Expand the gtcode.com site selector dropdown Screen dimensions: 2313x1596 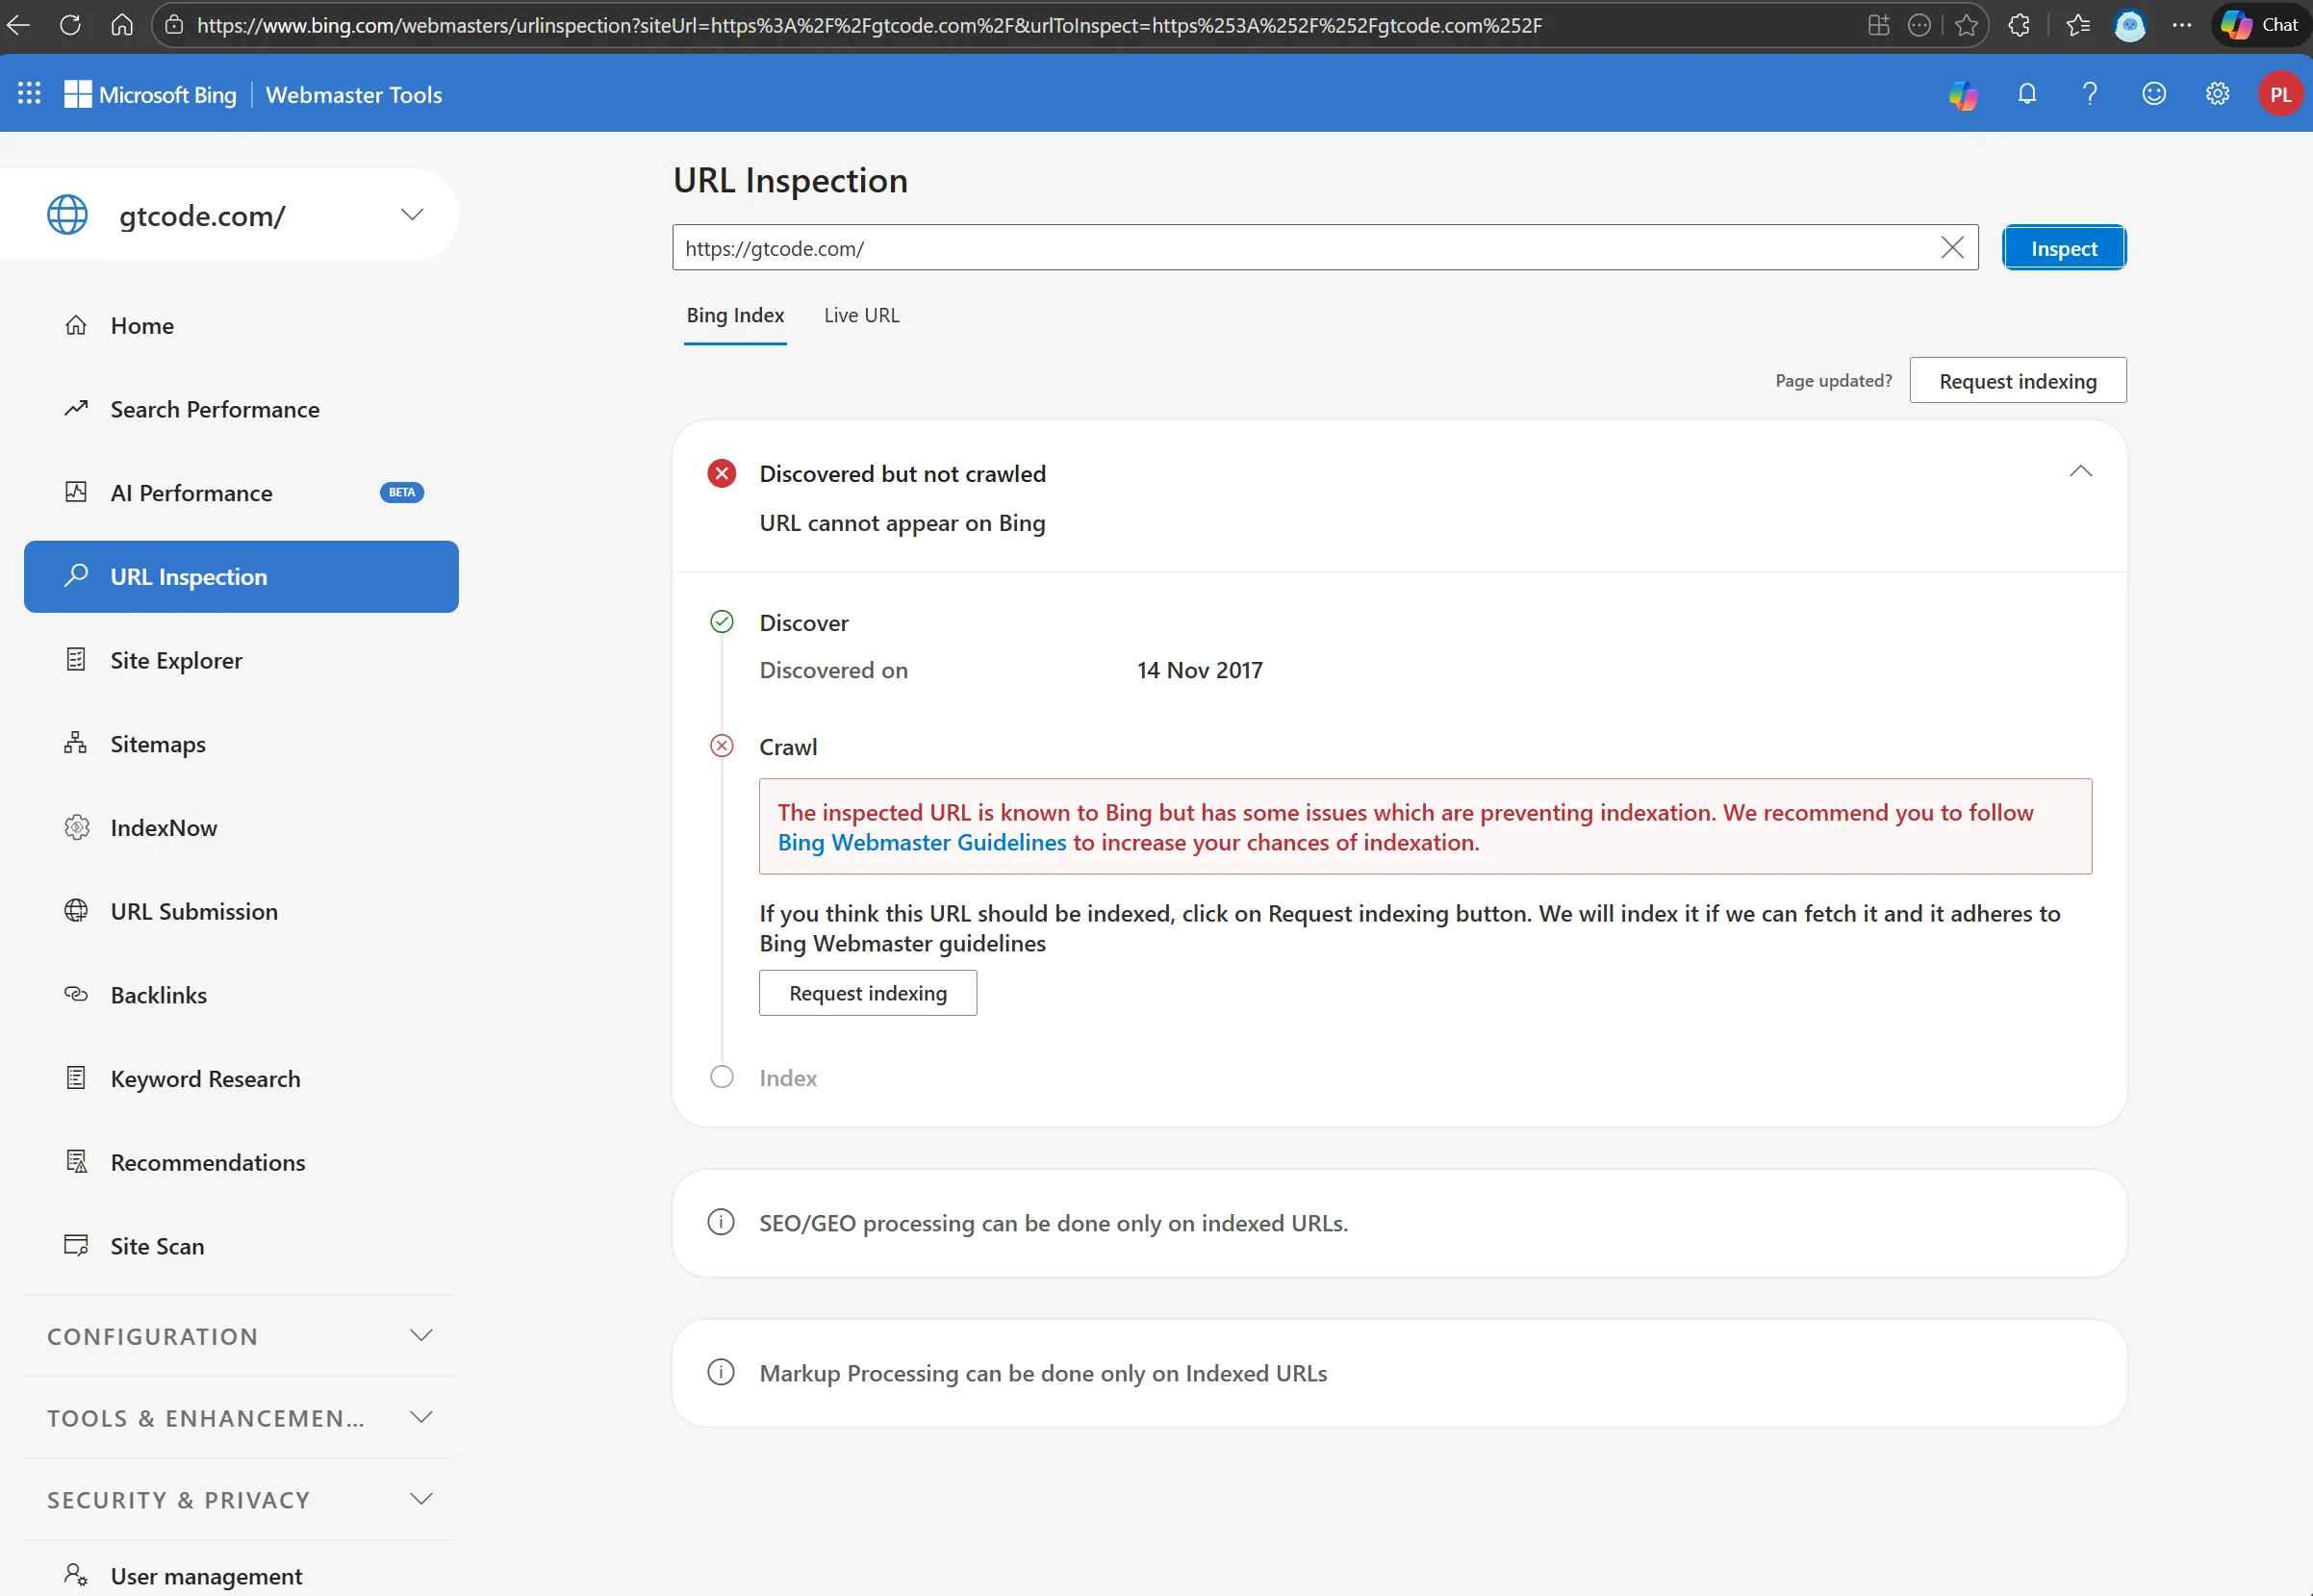(412, 215)
